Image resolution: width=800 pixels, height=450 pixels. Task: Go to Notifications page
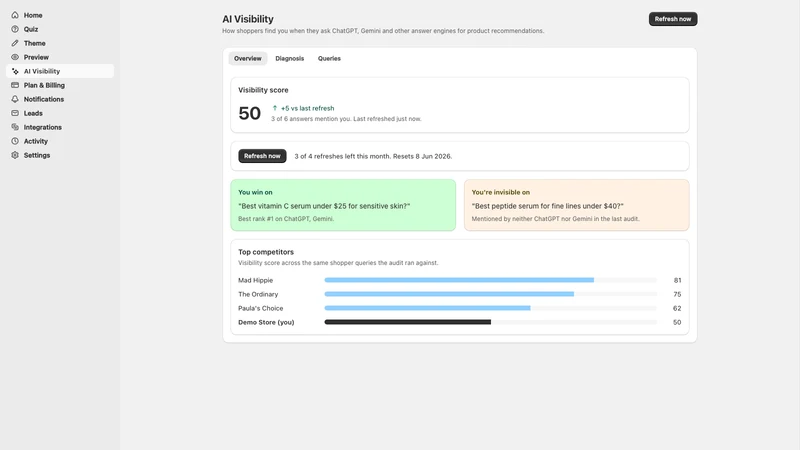(x=60, y=99)
